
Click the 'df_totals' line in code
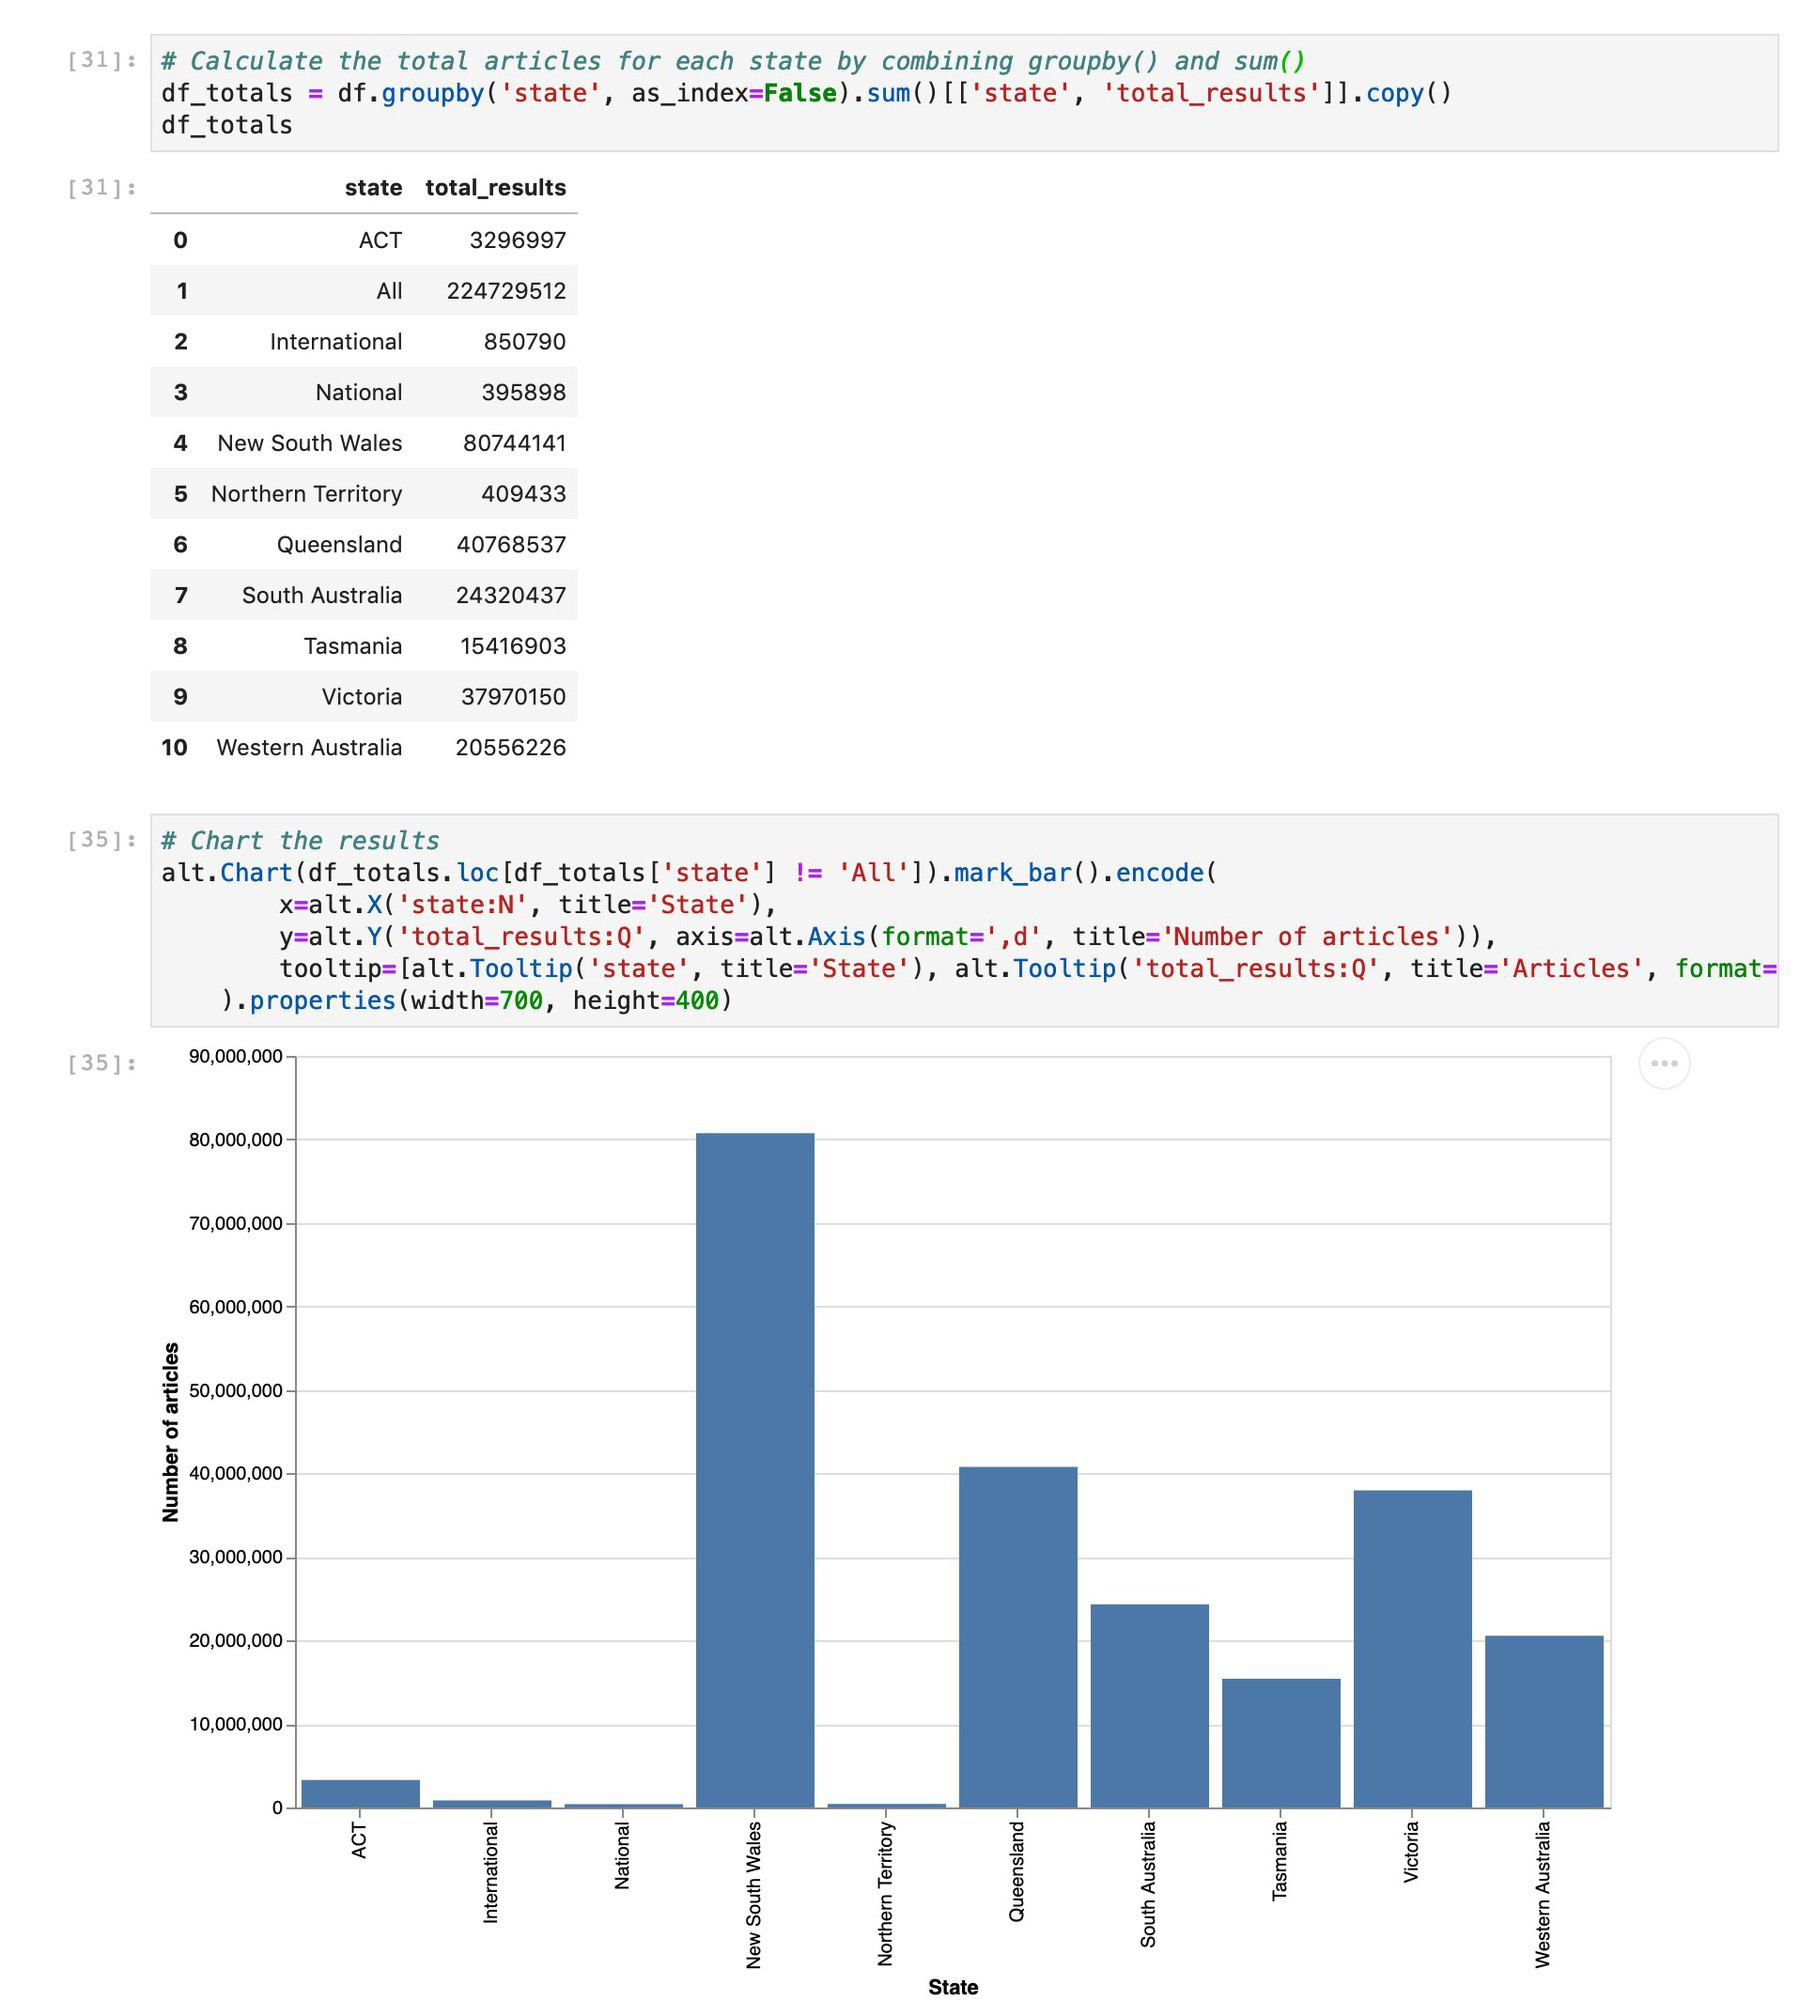(x=227, y=125)
